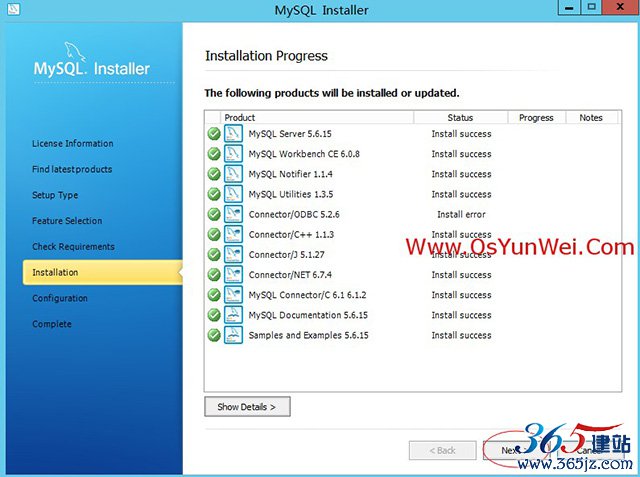
Task: Click Install success status for MySQL Server
Action: coord(461,134)
